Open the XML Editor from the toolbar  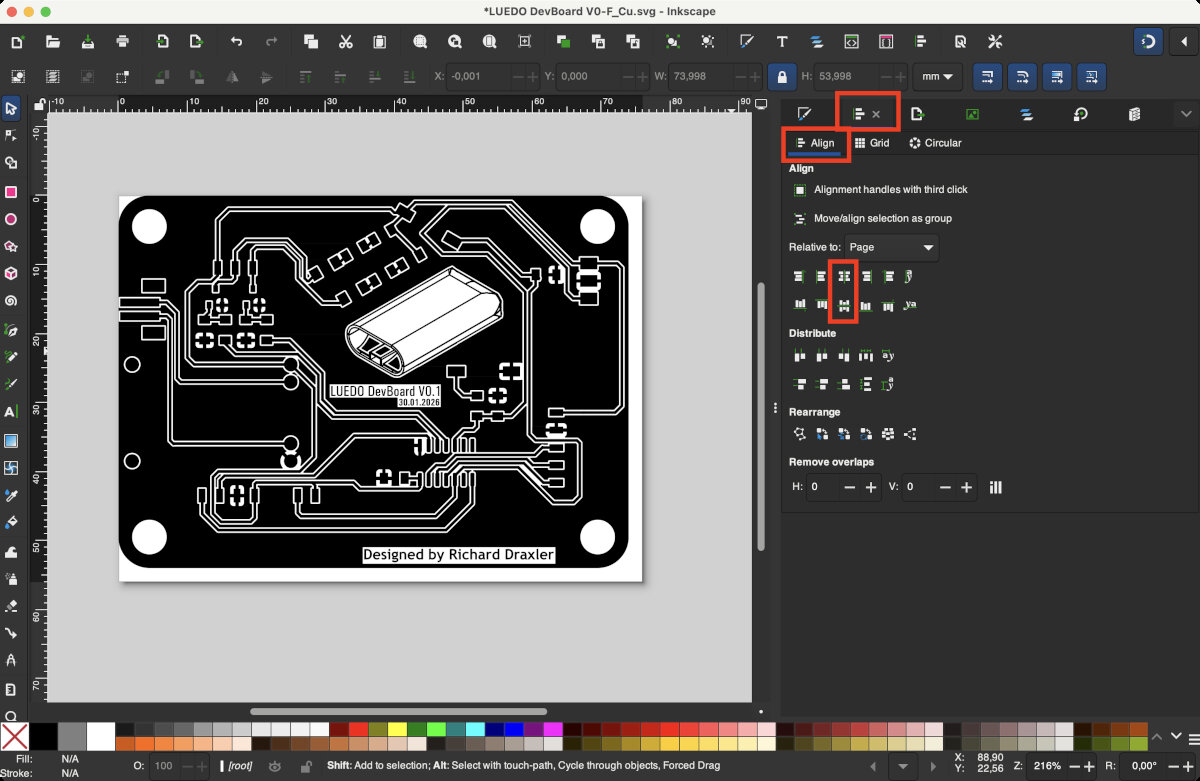click(x=851, y=42)
